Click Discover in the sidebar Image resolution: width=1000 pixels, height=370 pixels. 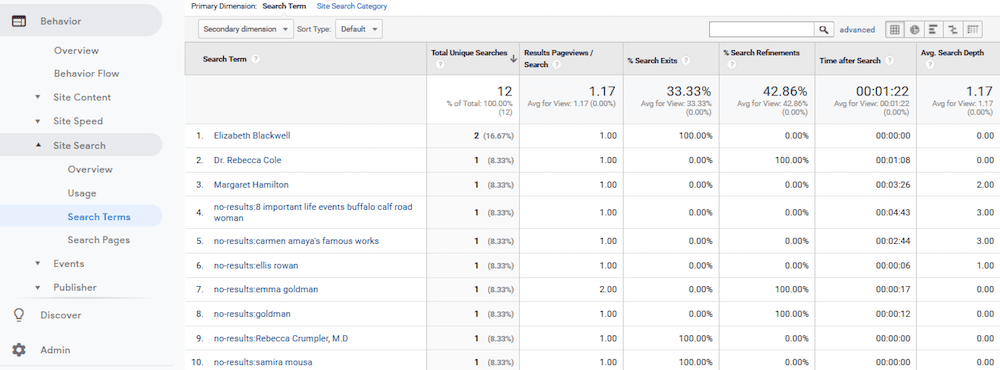pos(61,315)
